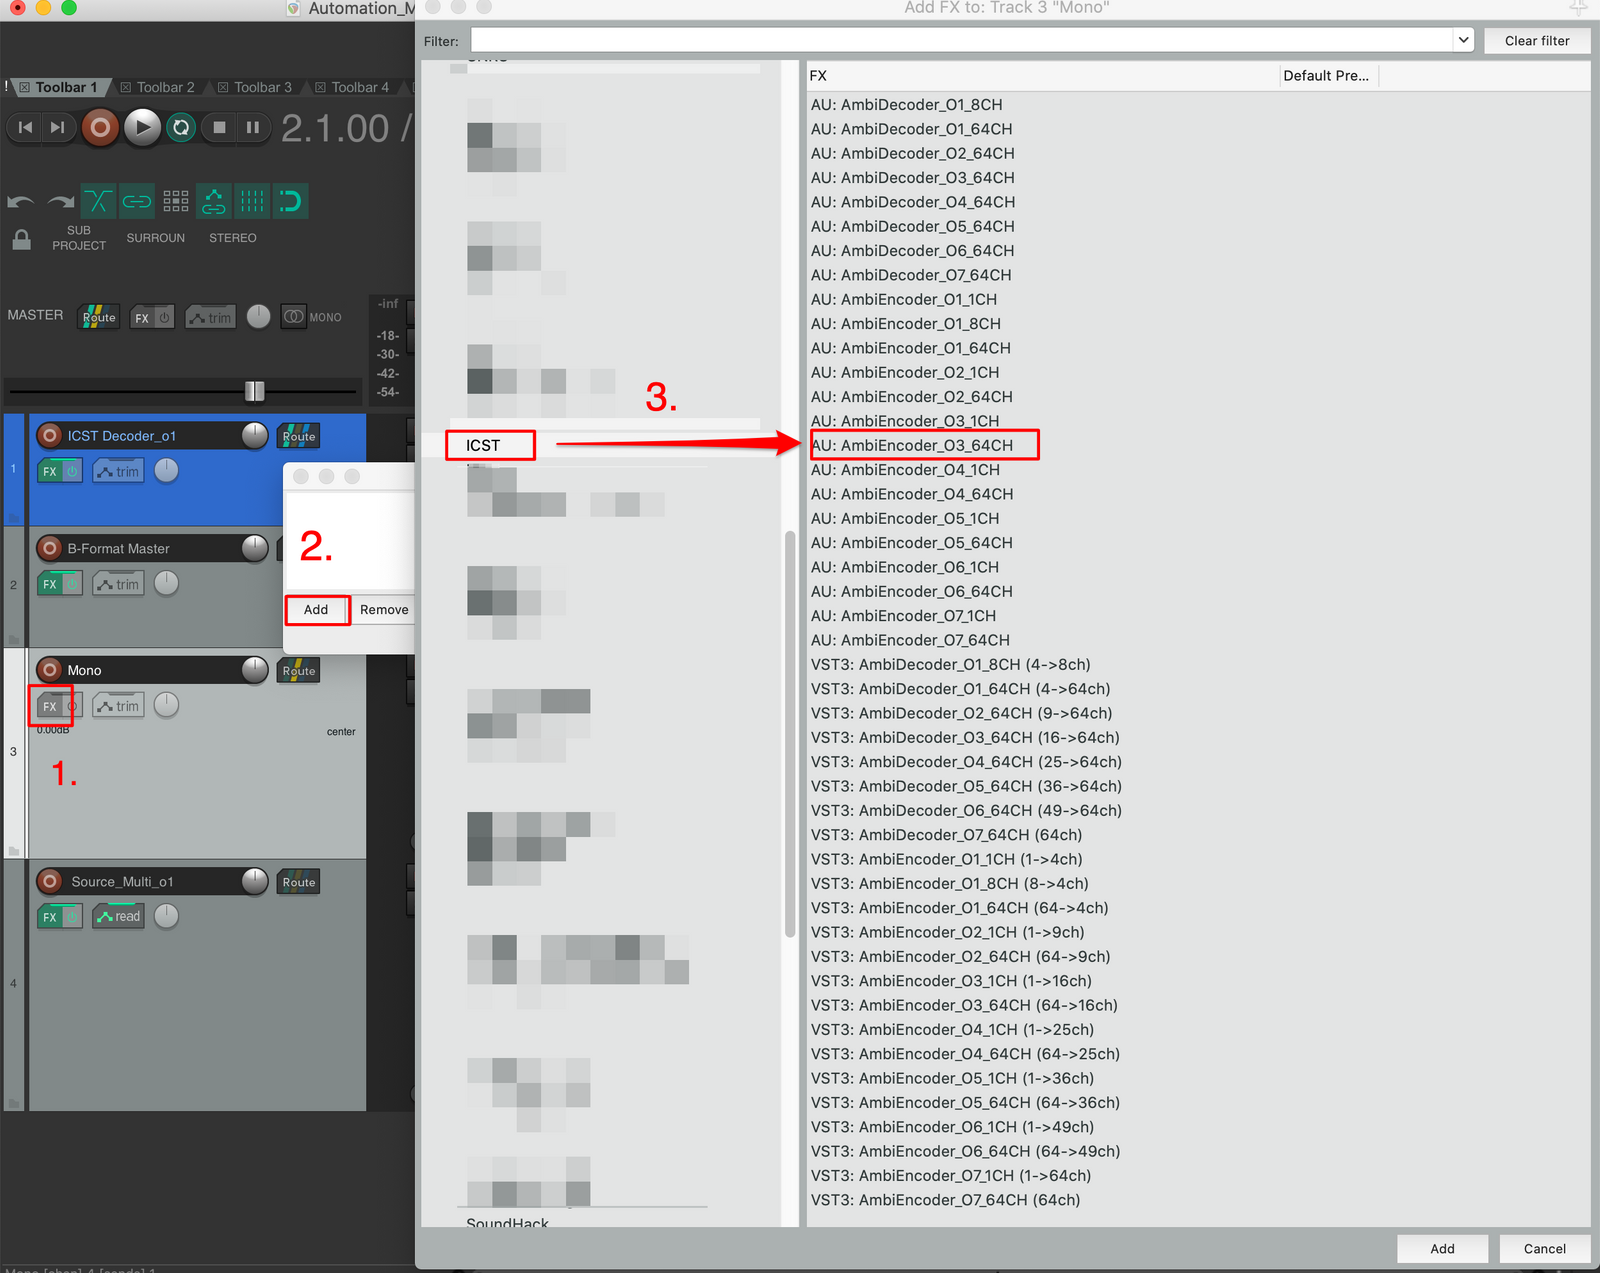Toggle auto-crossfade icon in toolbar

click(98, 201)
